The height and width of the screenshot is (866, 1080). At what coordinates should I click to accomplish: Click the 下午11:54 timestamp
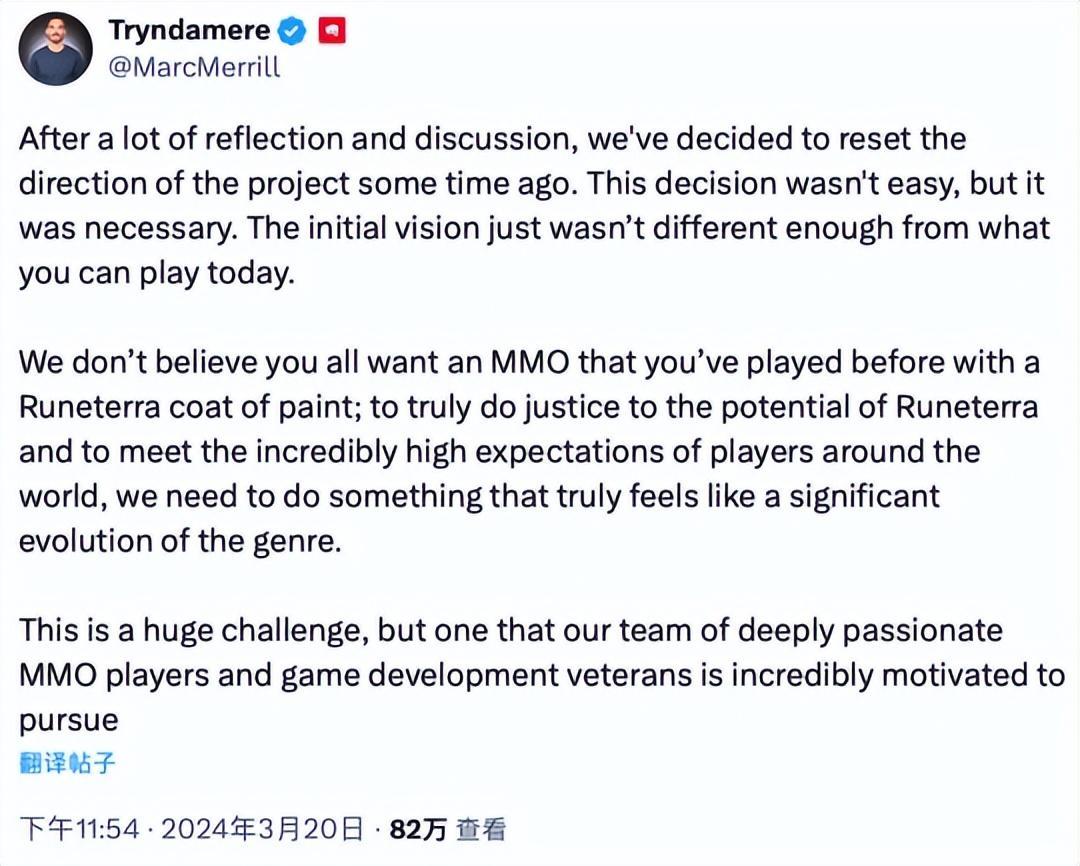pyautogui.click(x=82, y=829)
